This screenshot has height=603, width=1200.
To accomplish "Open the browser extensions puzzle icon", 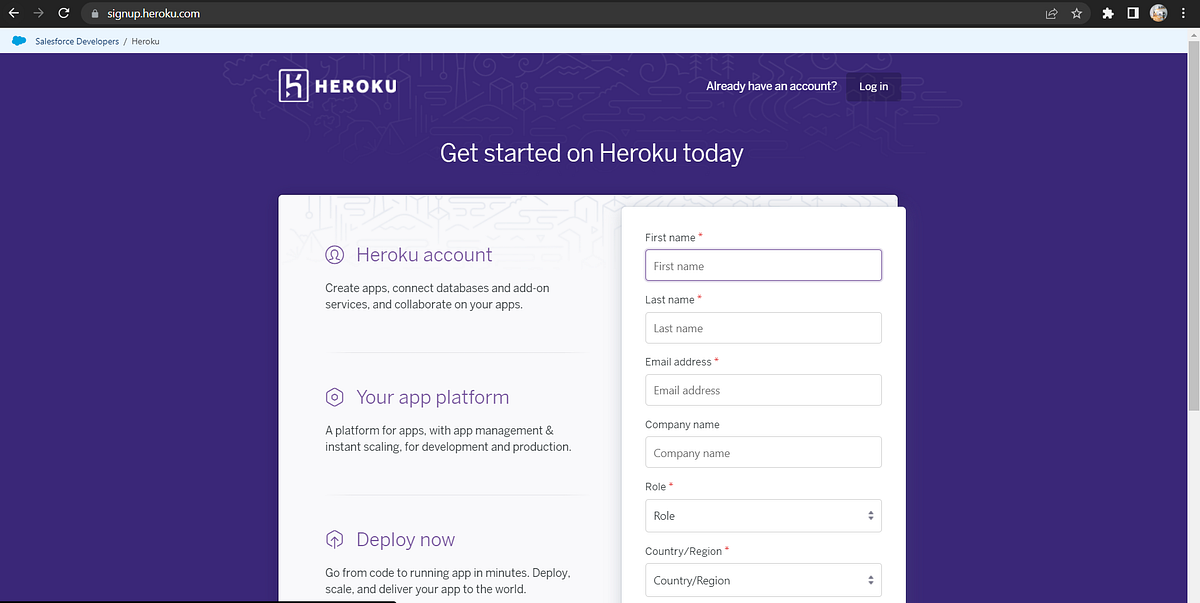I will click(1107, 13).
